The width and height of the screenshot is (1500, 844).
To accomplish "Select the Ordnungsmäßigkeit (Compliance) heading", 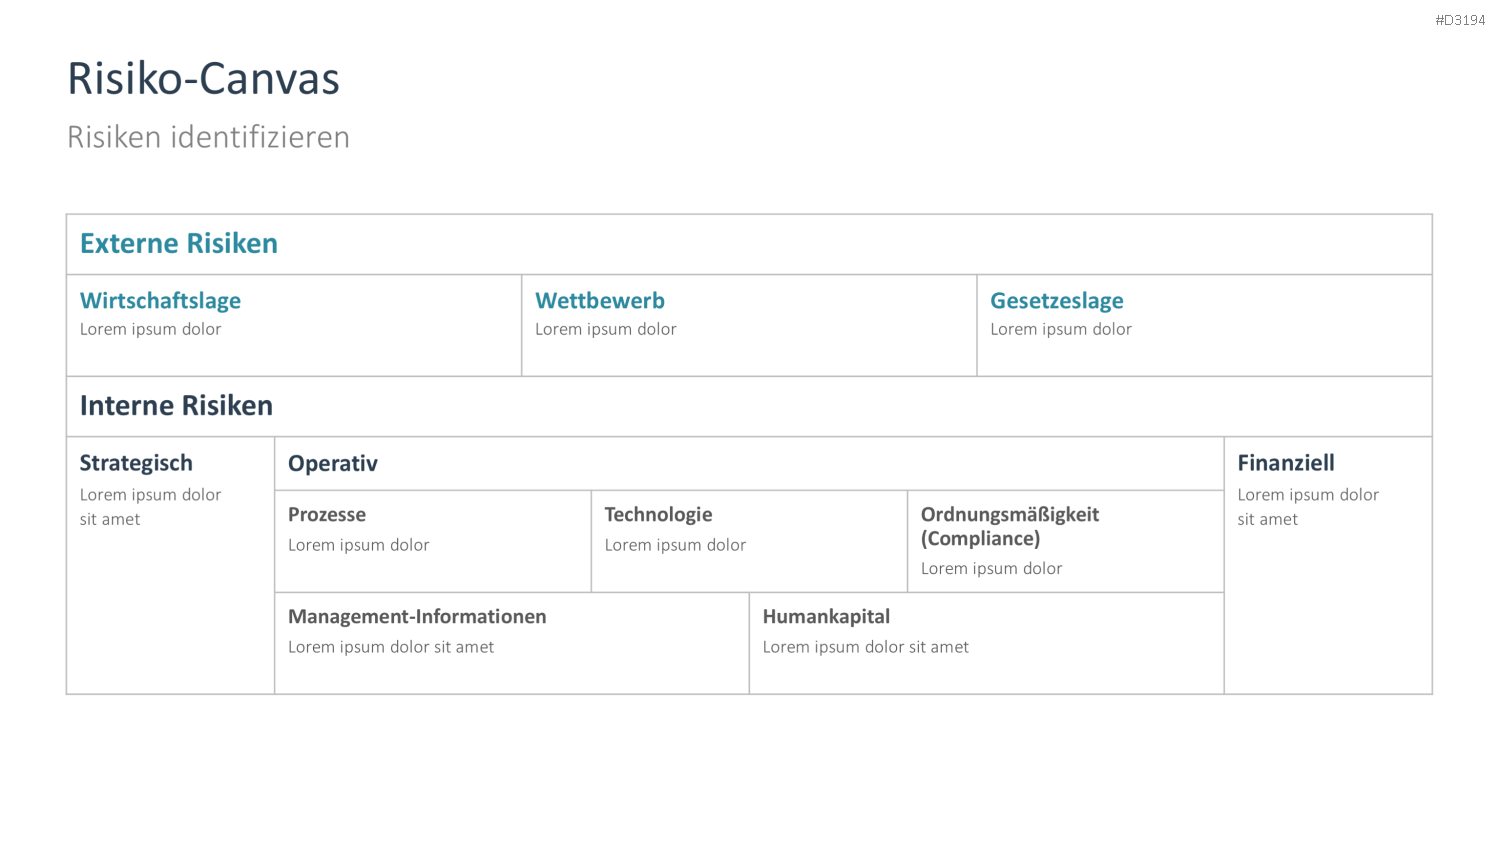I will click(x=1010, y=526).
